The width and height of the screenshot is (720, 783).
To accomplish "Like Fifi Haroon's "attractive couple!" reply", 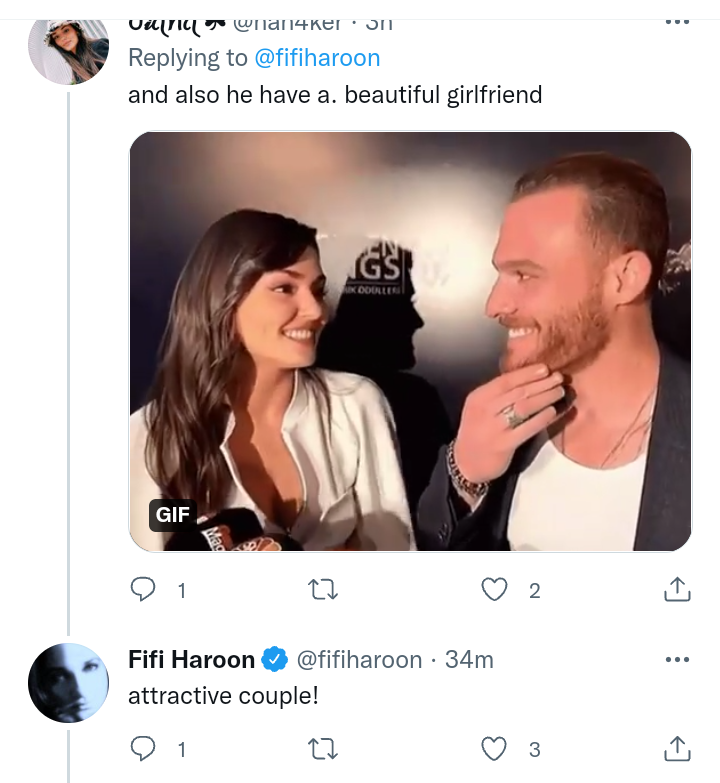I will coord(495,747).
